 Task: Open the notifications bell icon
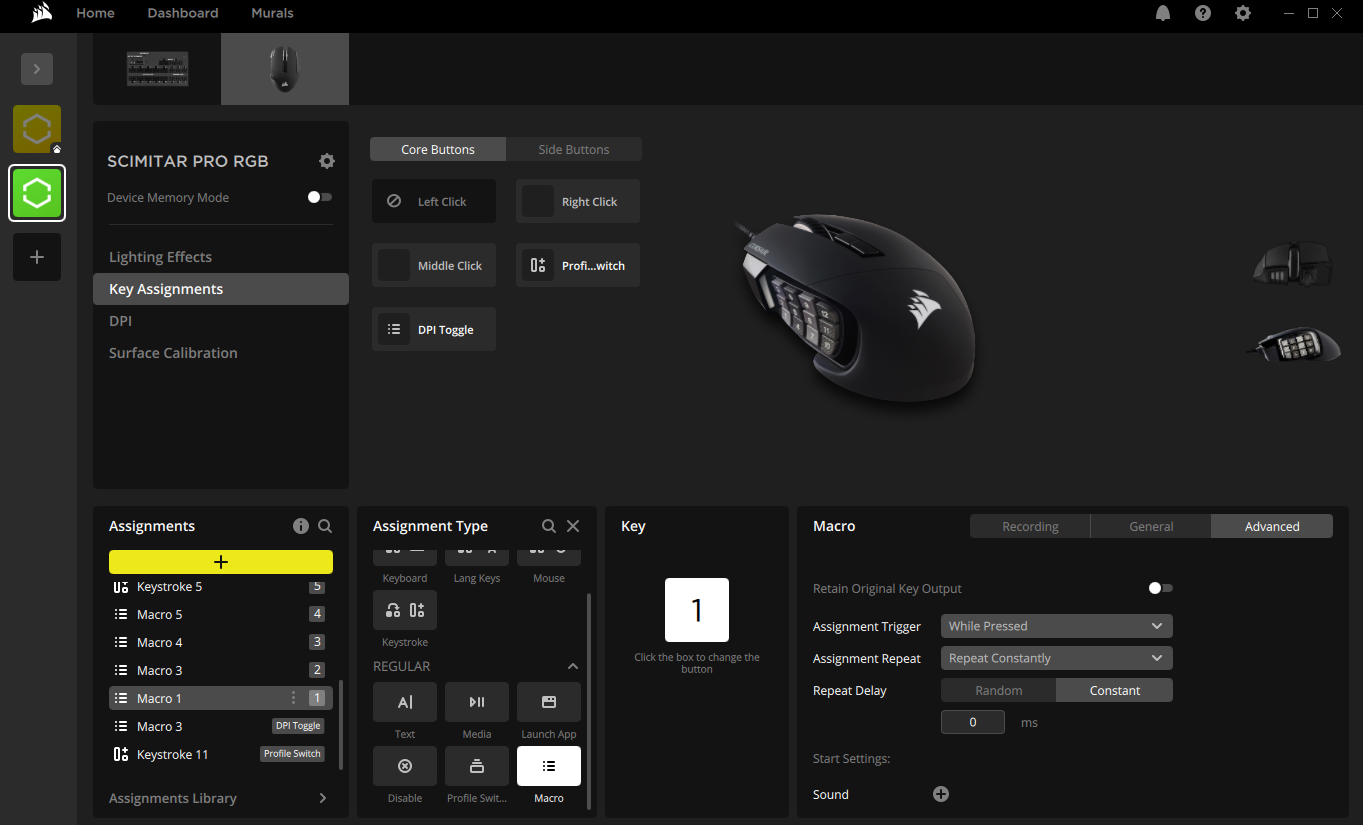click(1163, 13)
